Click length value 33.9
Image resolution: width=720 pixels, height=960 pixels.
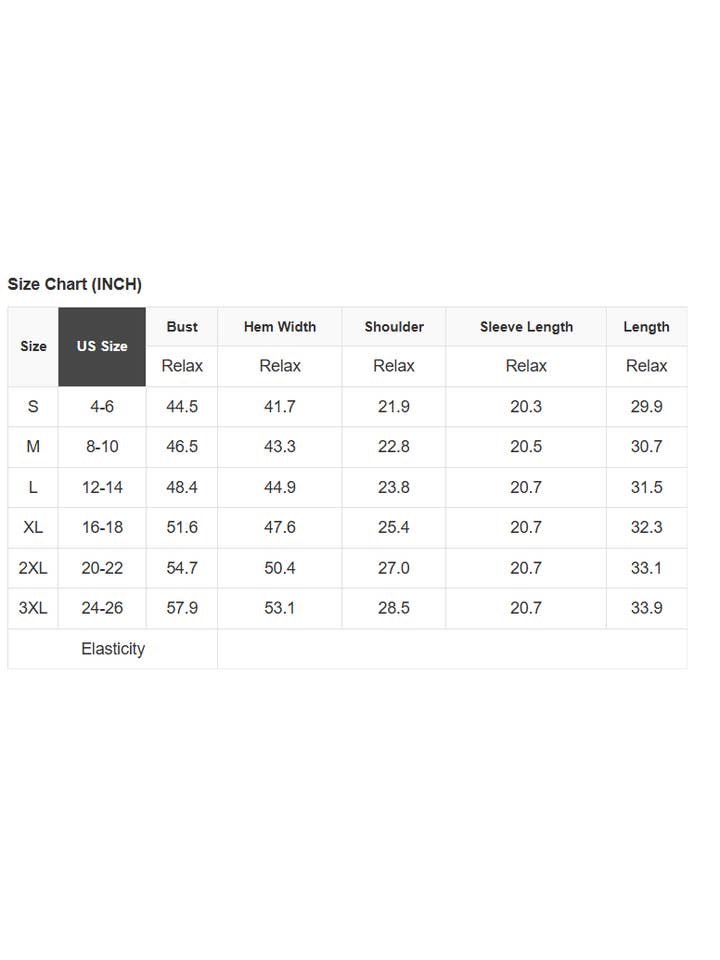click(x=646, y=608)
